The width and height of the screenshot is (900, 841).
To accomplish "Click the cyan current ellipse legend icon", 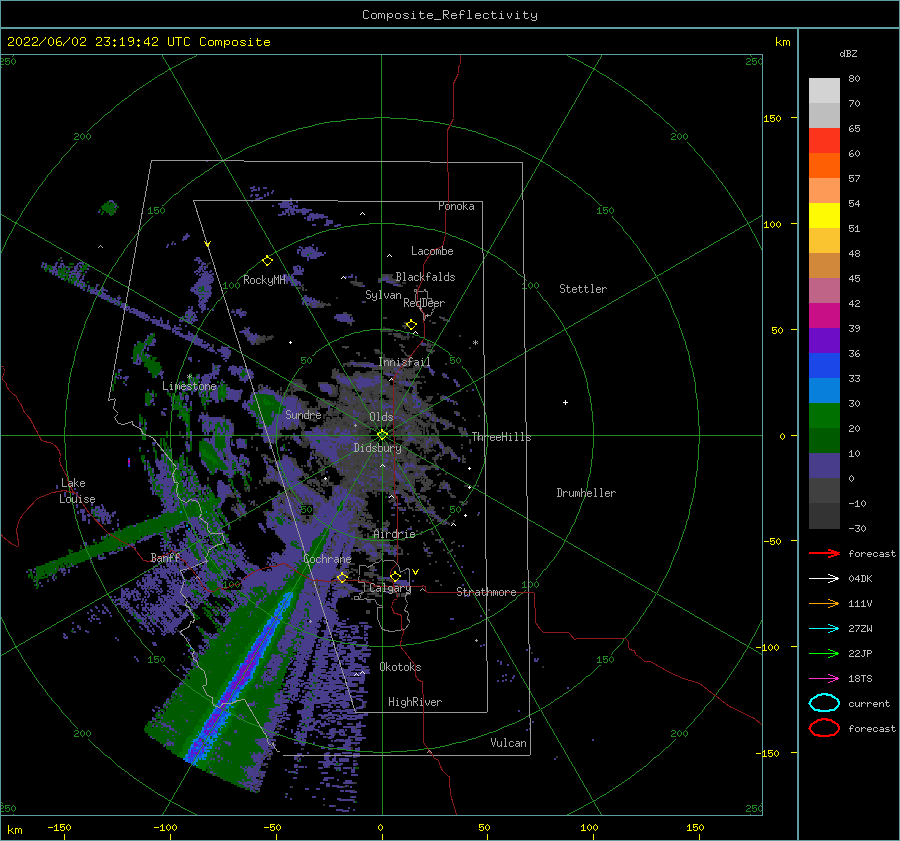I will [x=824, y=703].
